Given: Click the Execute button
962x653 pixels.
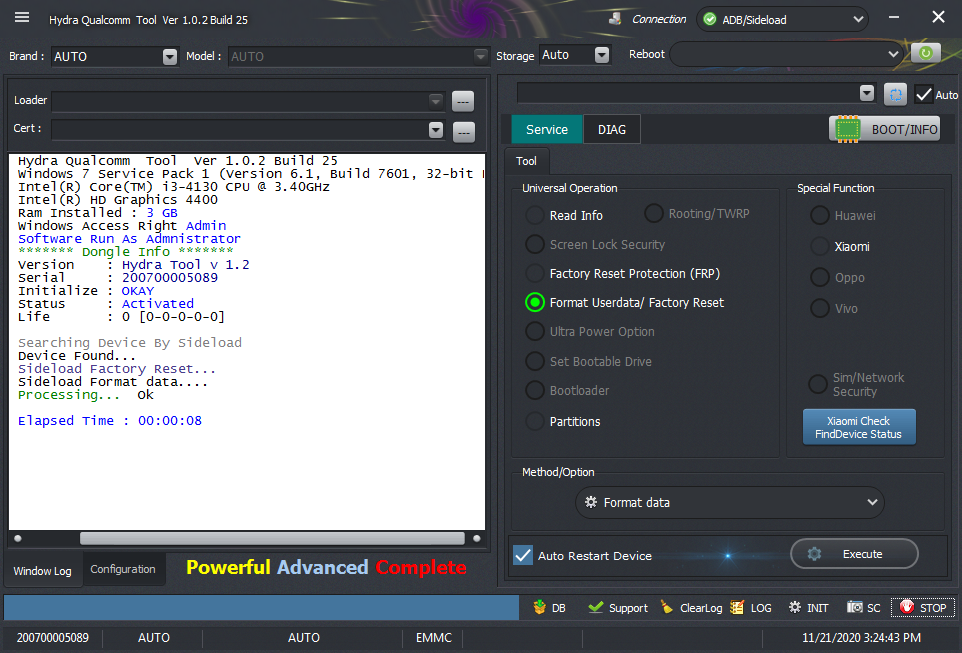Looking at the screenshot, I should (854, 554).
